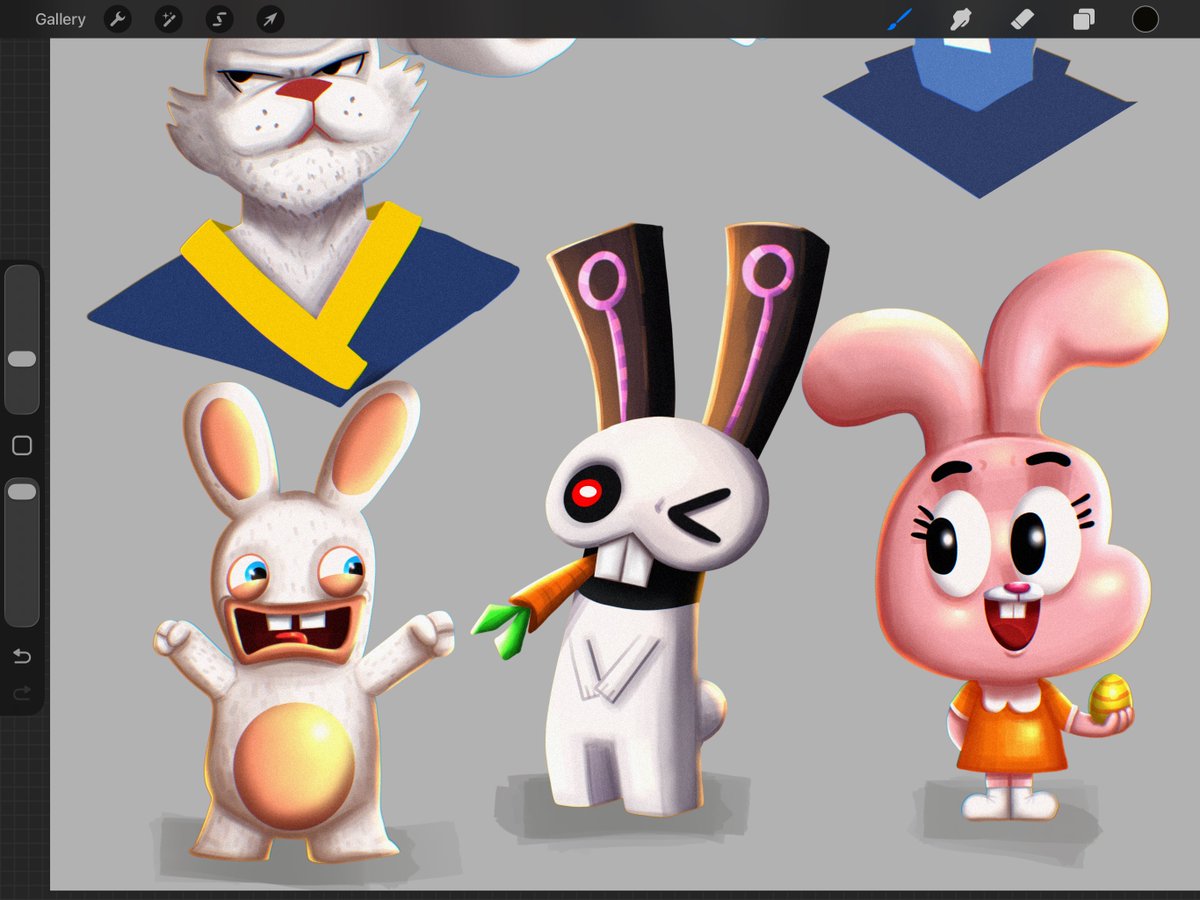This screenshot has height=900, width=1200.
Task: Open the black color picker
Action: [x=1145, y=19]
